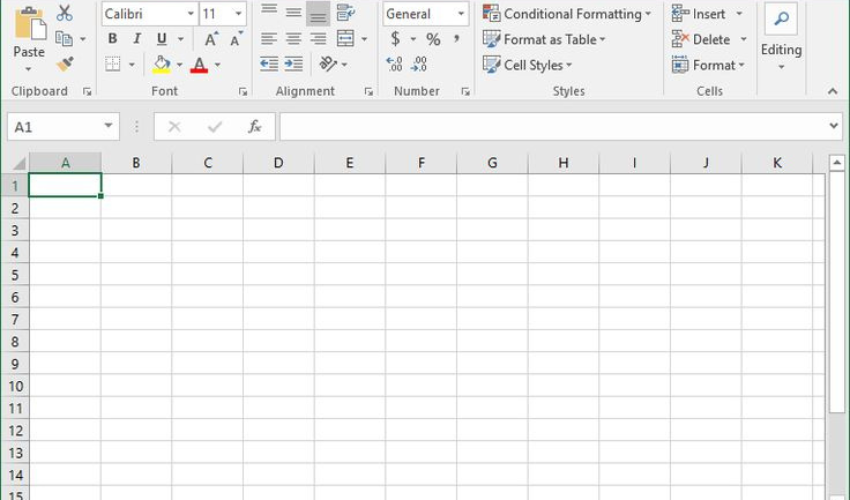850x500 pixels.
Task: Toggle Bold formatting
Action: coord(112,39)
